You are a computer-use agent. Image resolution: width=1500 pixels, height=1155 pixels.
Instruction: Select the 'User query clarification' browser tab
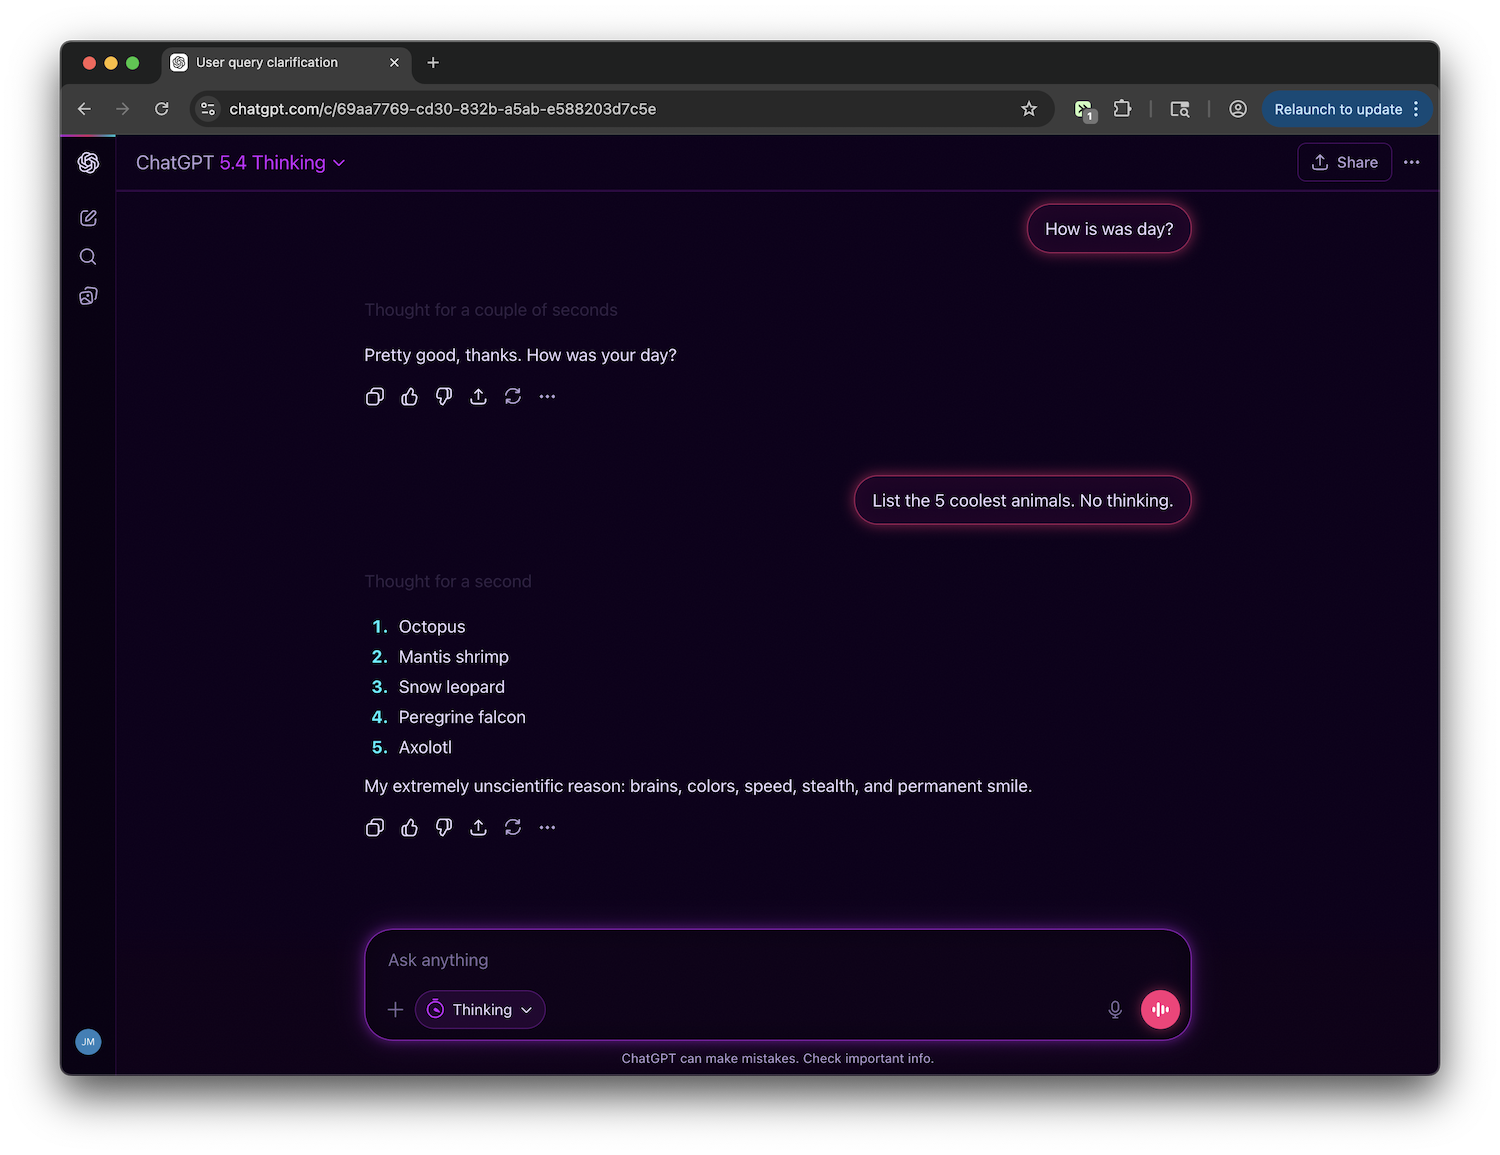267,63
